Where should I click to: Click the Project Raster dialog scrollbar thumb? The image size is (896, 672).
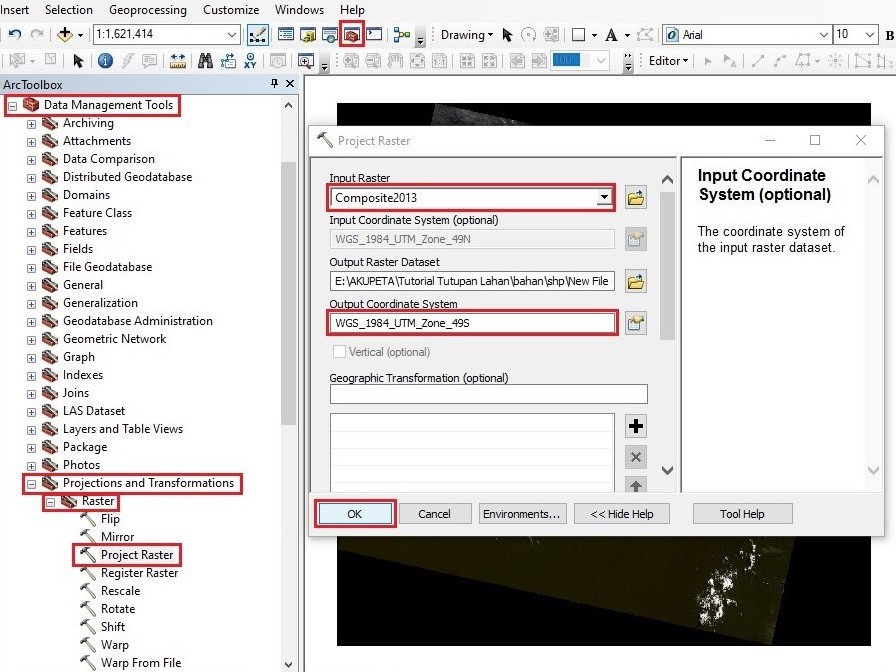667,266
